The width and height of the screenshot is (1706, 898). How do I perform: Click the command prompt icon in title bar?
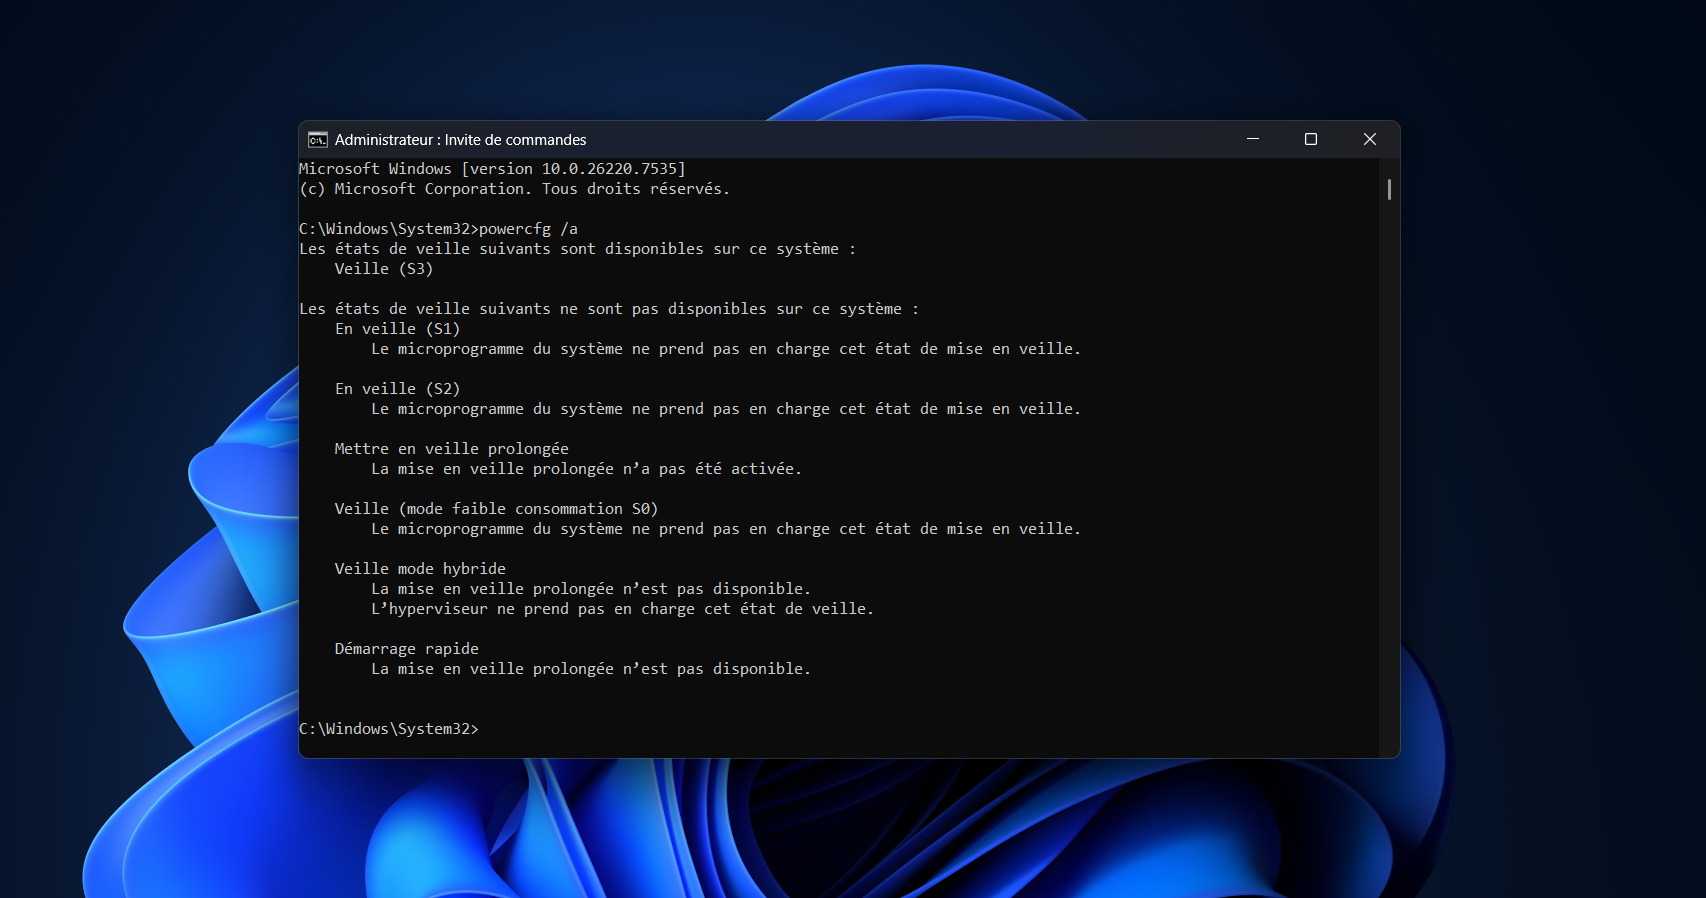pyautogui.click(x=318, y=140)
